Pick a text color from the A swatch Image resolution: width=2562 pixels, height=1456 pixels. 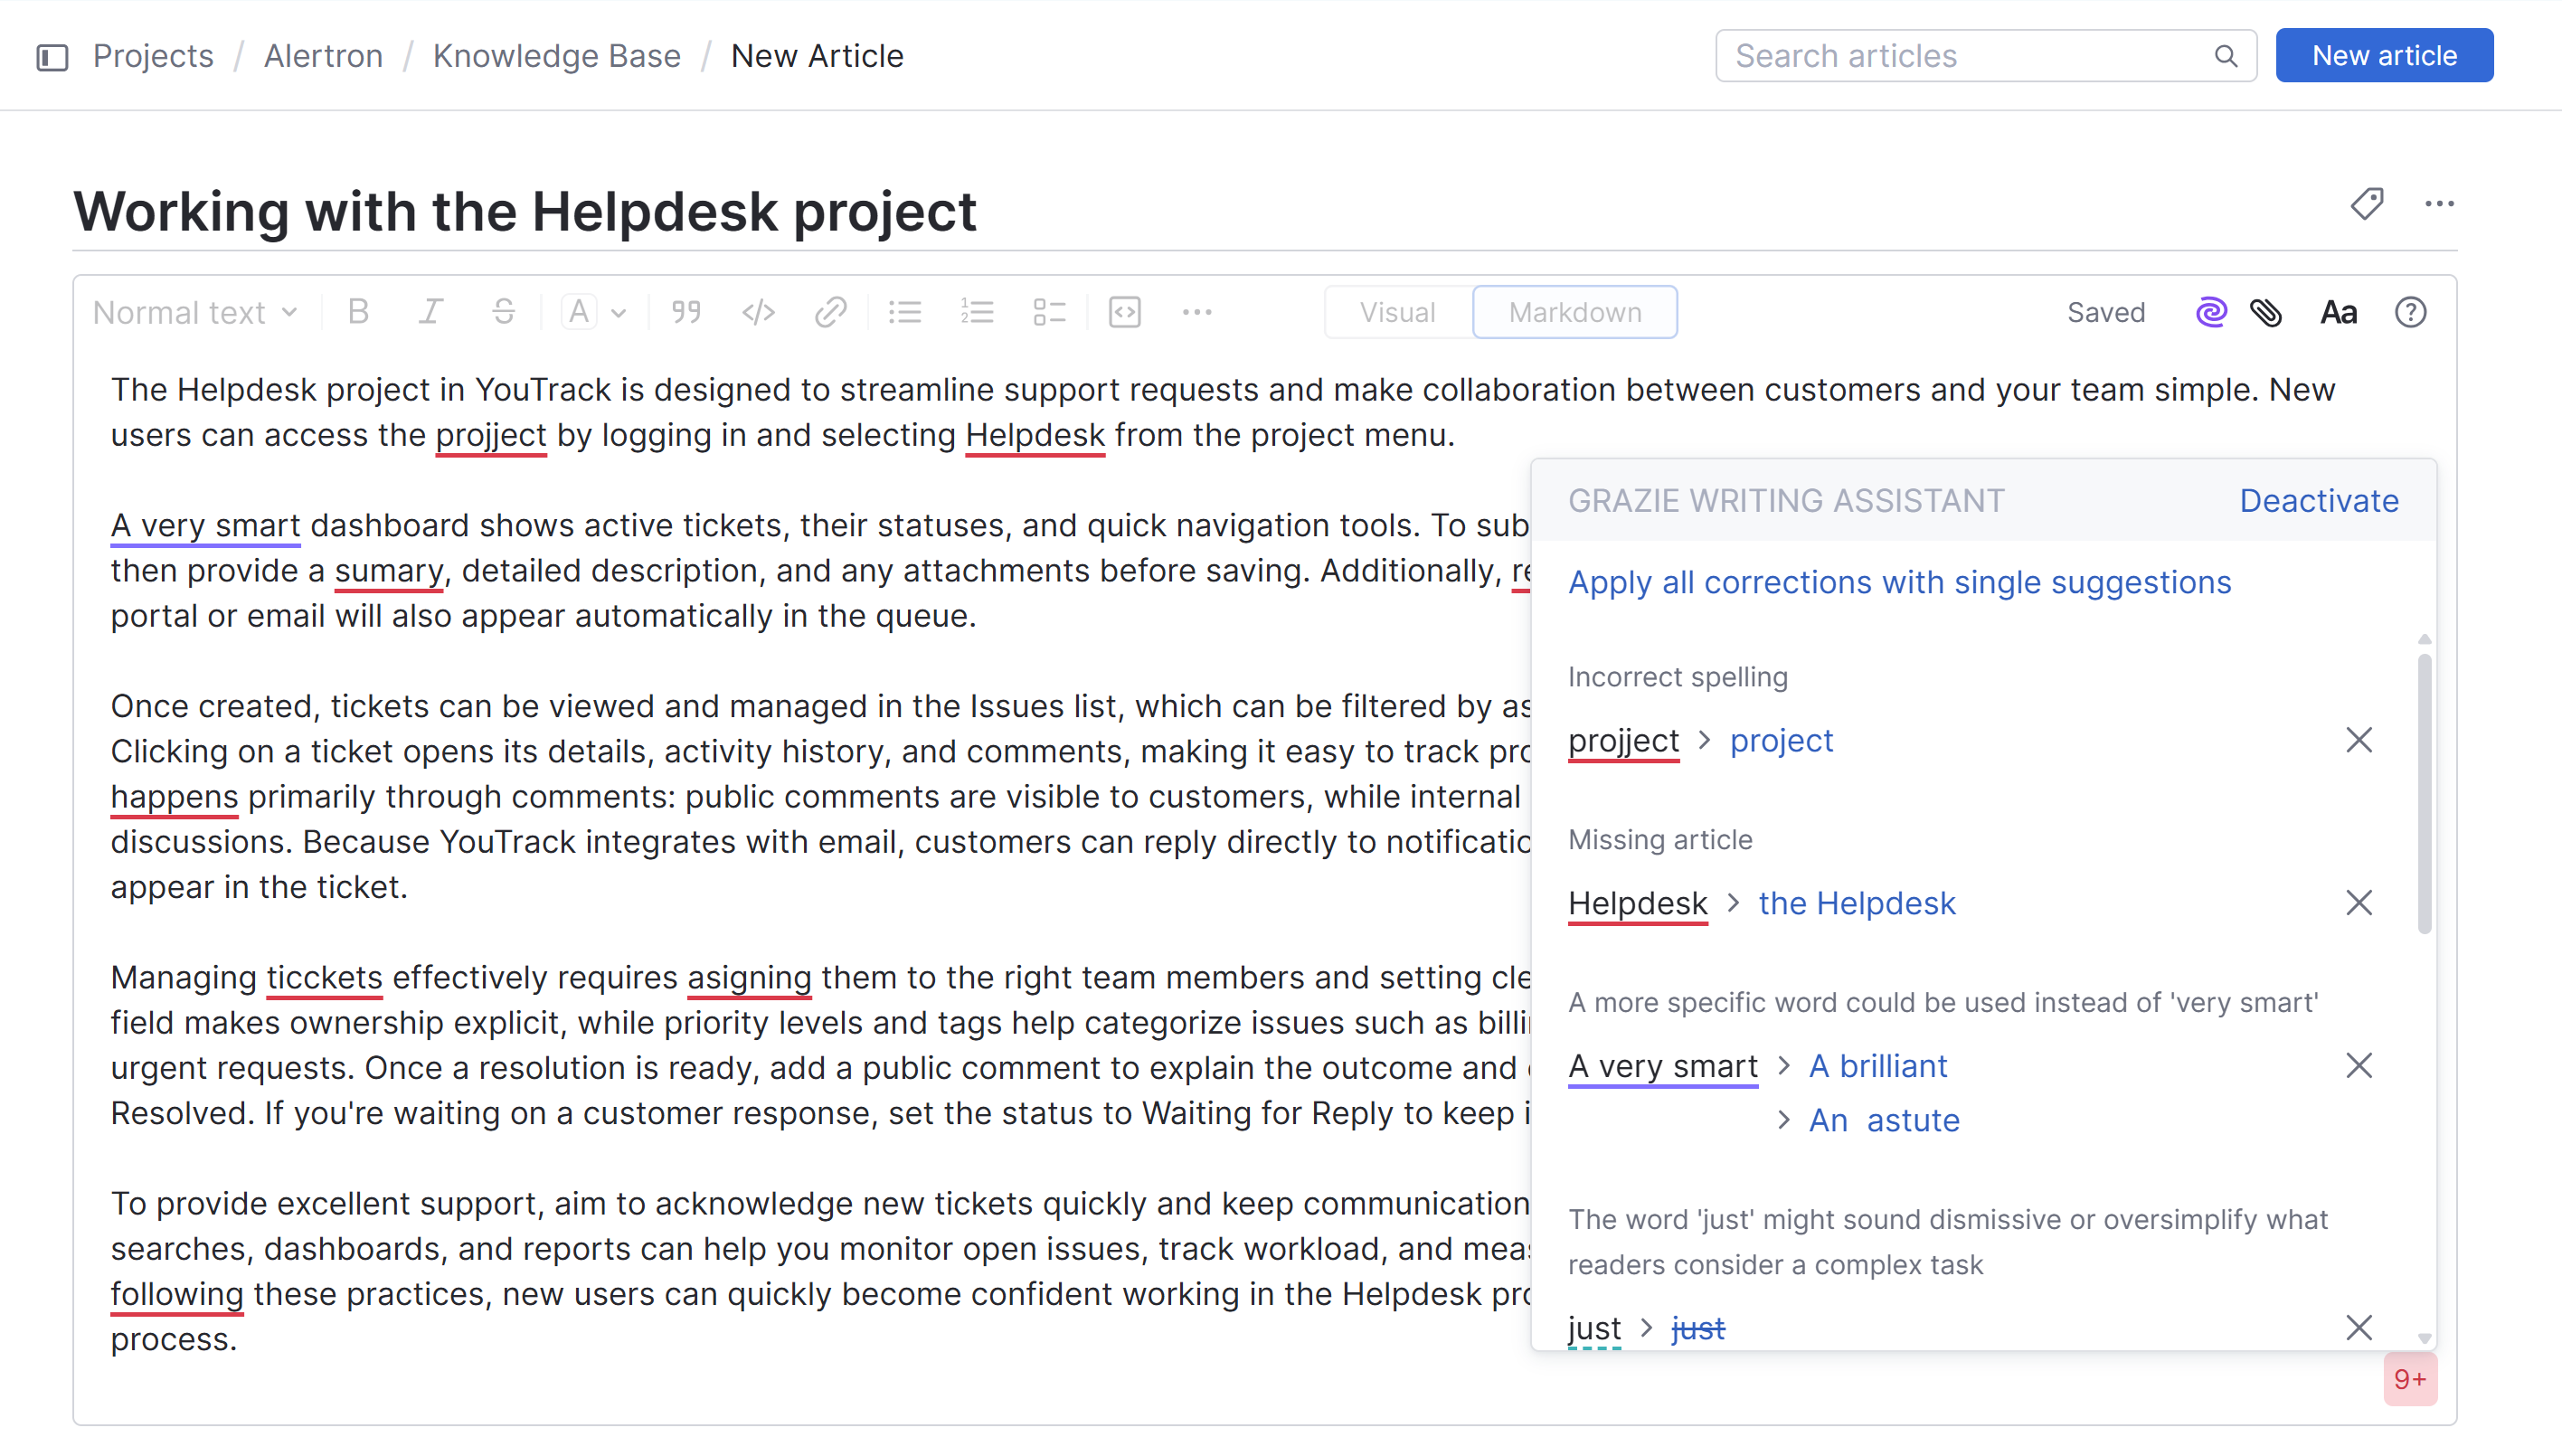(577, 311)
